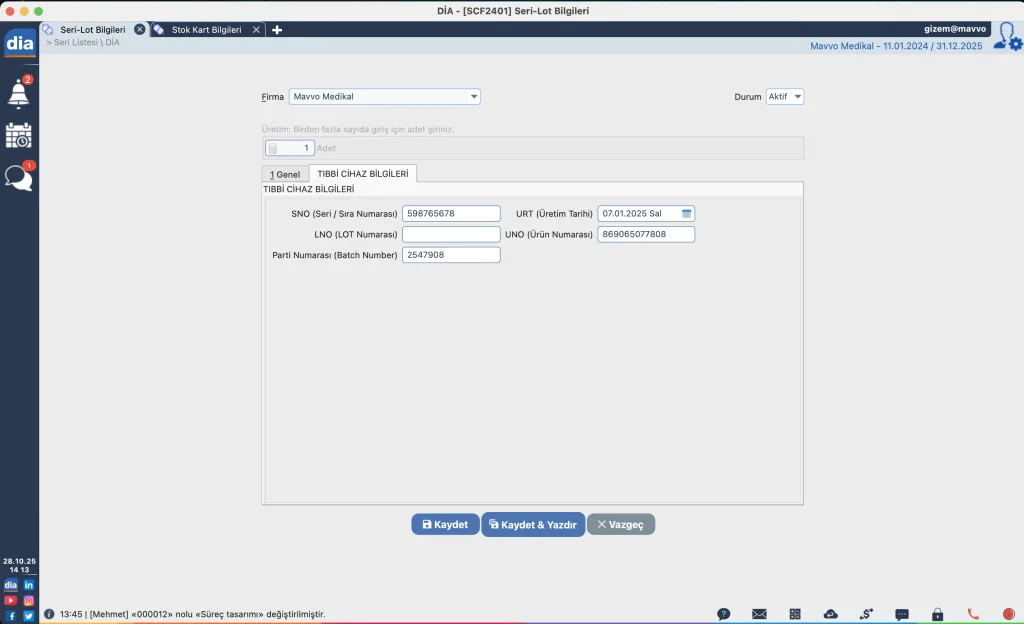
Task: Open the calendar scheduler icon
Action: [18, 136]
